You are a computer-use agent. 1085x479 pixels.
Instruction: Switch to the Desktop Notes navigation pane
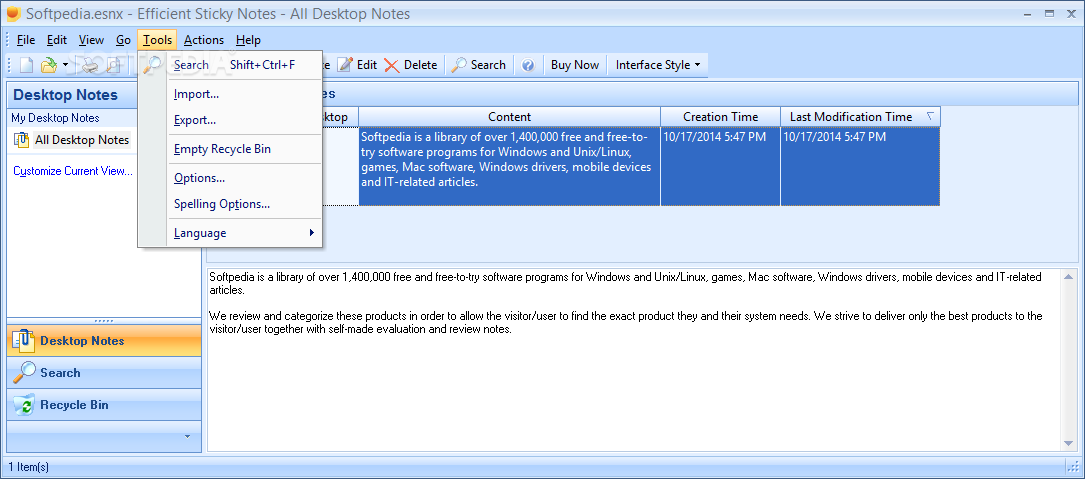[104, 341]
